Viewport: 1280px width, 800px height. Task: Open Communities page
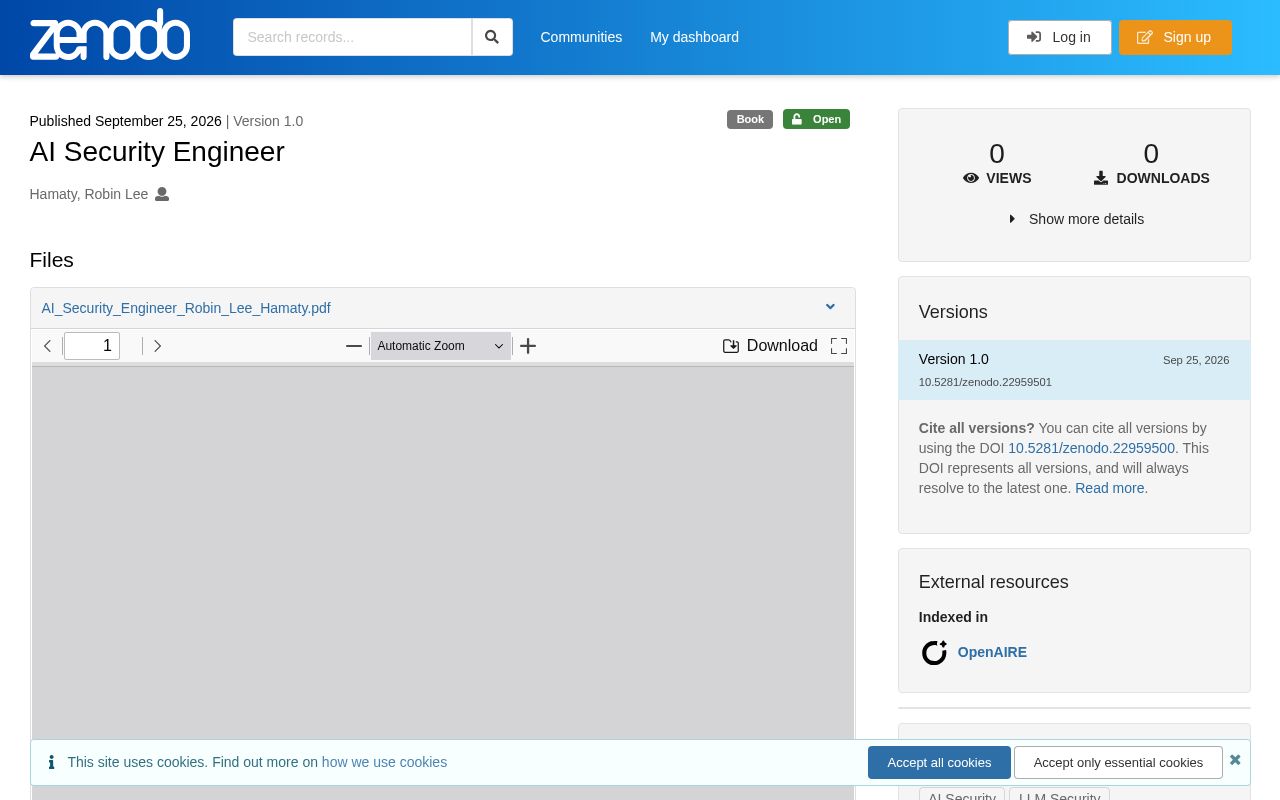[581, 37]
